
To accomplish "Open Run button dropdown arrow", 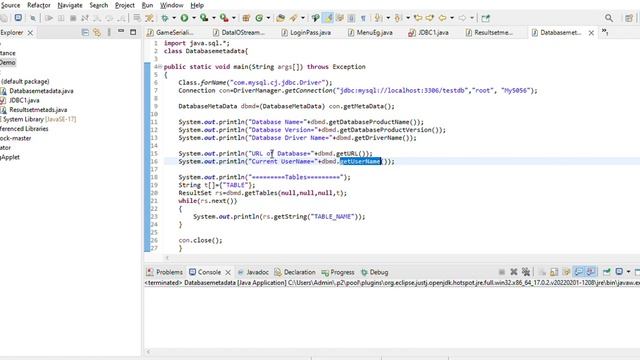I will point(194,18).
